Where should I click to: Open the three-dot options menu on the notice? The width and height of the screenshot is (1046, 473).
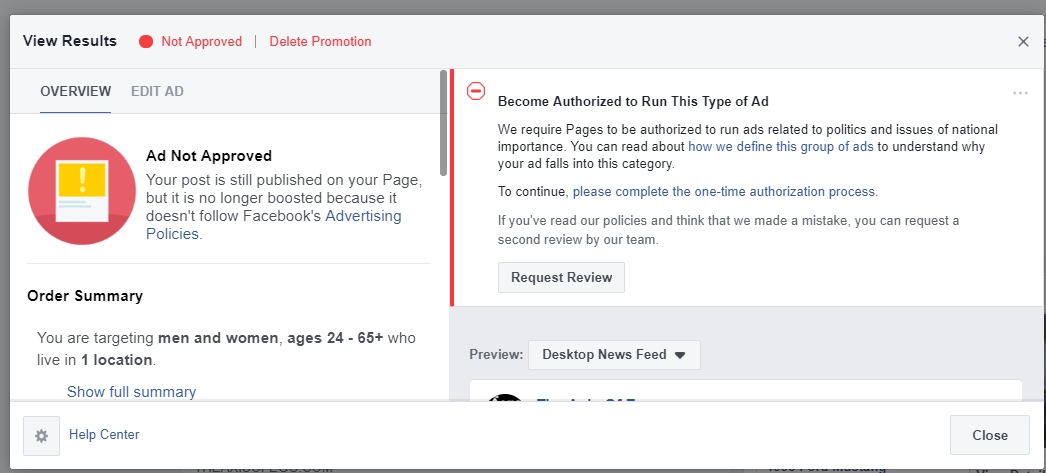pyautogui.click(x=1020, y=93)
